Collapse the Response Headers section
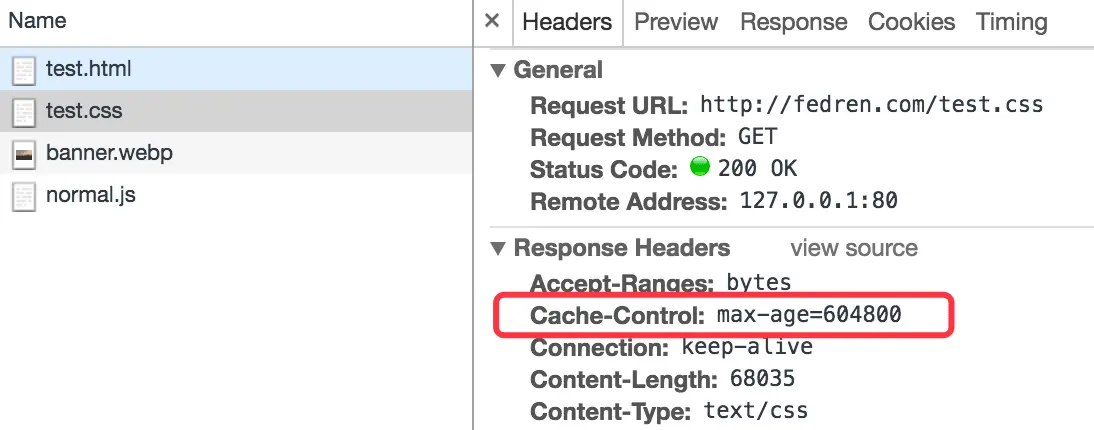Viewport: 1094px width, 430px height. [x=497, y=249]
